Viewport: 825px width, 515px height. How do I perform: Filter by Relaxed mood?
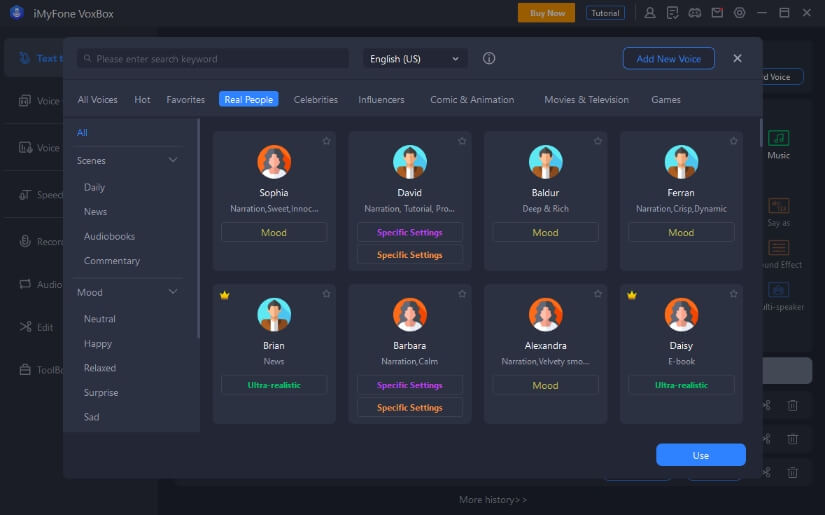99,368
